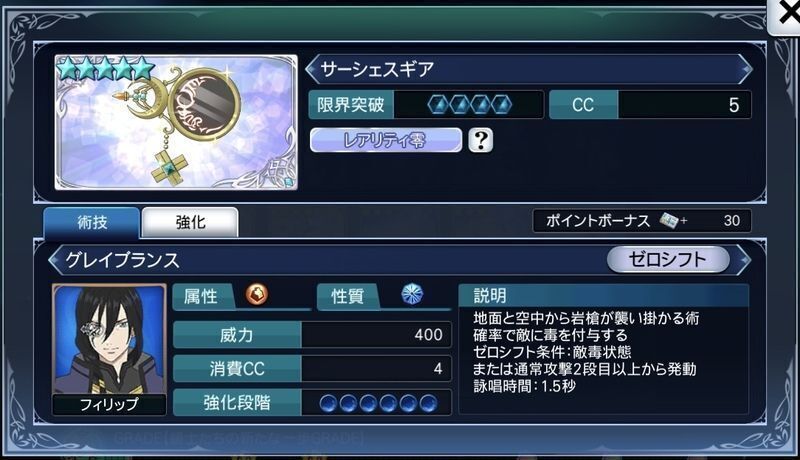
Task: Toggle the レアリティ零 rarity button
Action: 386,140
